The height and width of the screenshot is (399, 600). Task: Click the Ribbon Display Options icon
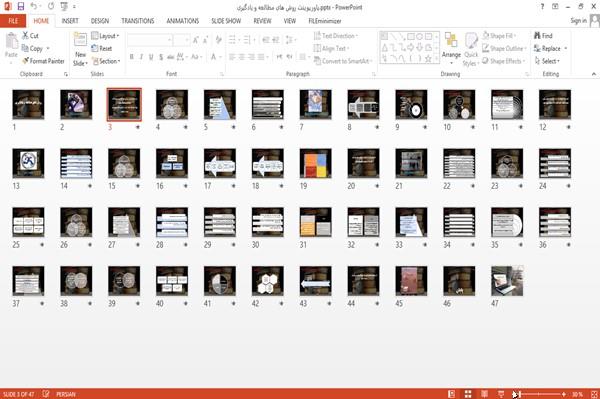[555, 7]
